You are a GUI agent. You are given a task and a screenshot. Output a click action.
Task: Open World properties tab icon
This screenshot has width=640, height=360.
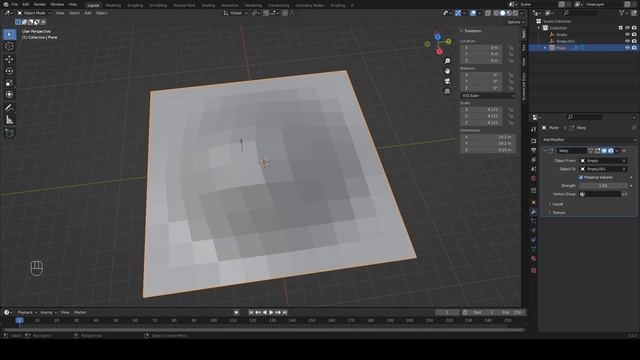[x=533, y=179]
